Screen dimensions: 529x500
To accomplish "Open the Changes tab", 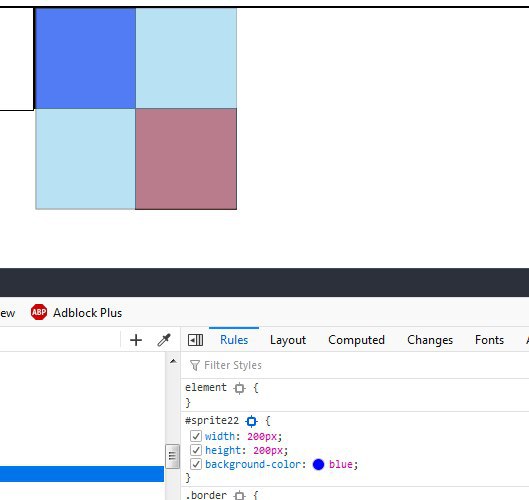I will (430, 340).
